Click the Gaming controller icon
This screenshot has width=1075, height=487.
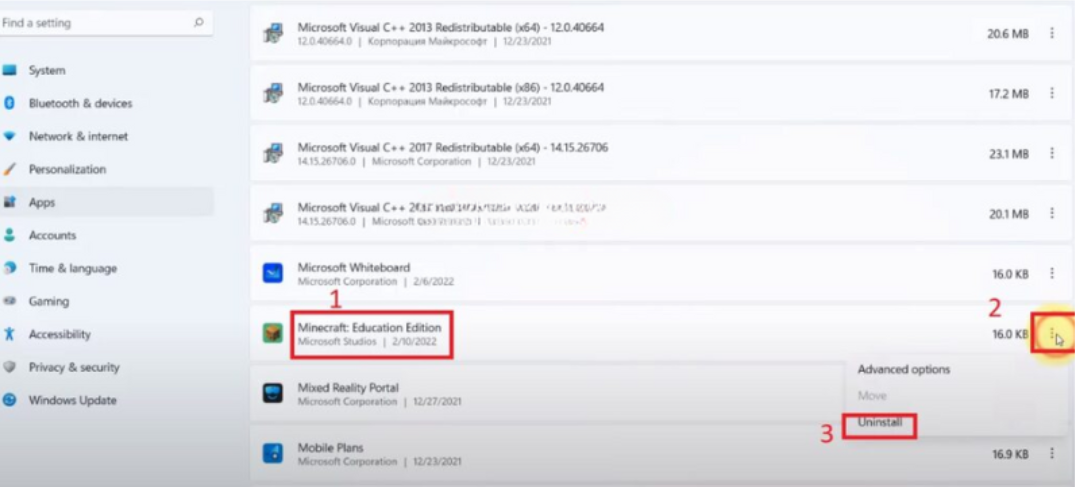[9, 301]
